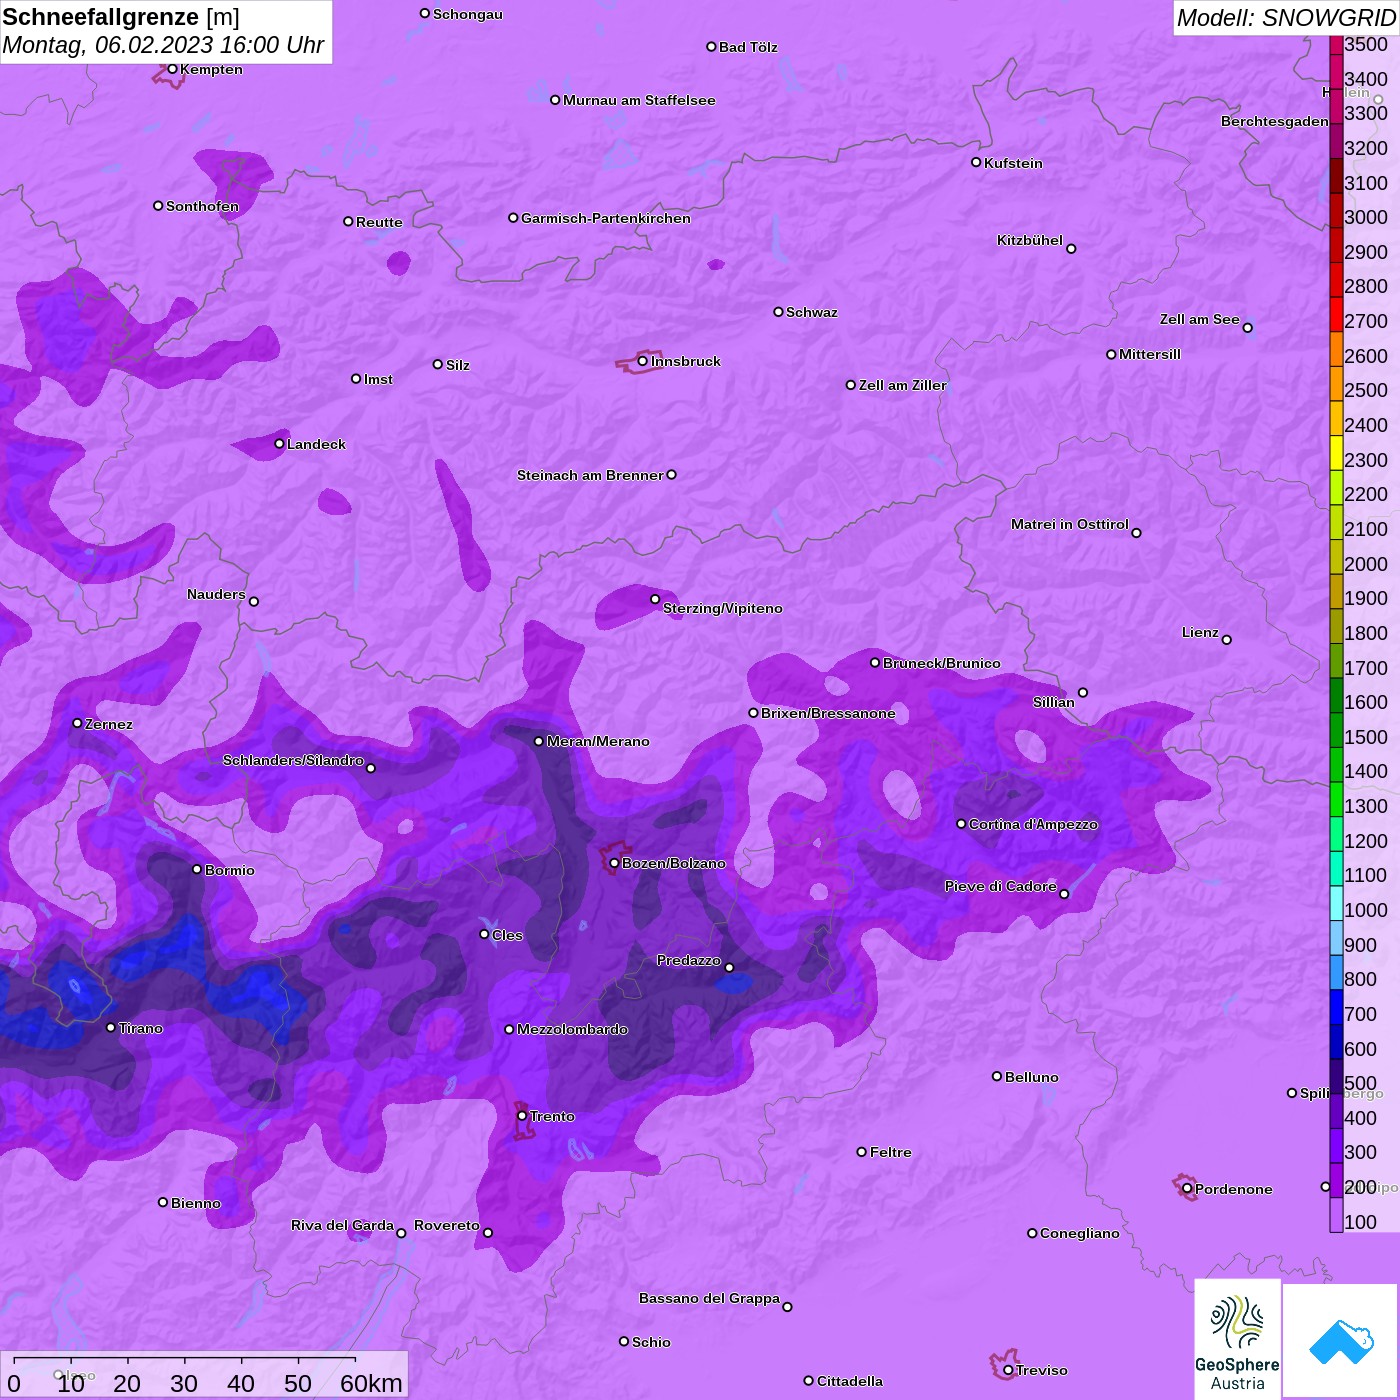Click the 'Cittadella' label
The height and width of the screenshot is (1400, 1400).
[850, 1381]
